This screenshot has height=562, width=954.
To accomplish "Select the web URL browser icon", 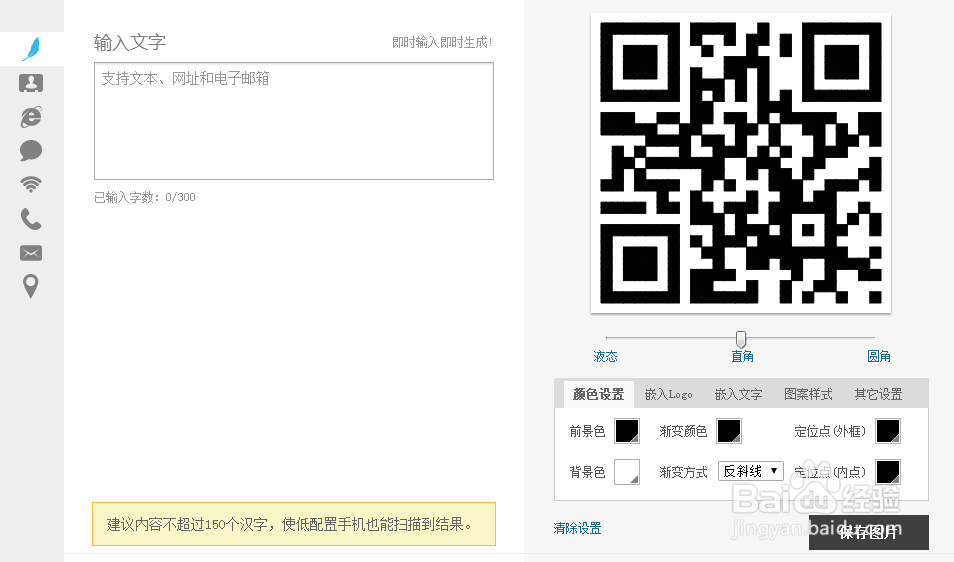I will pos(31,117).
